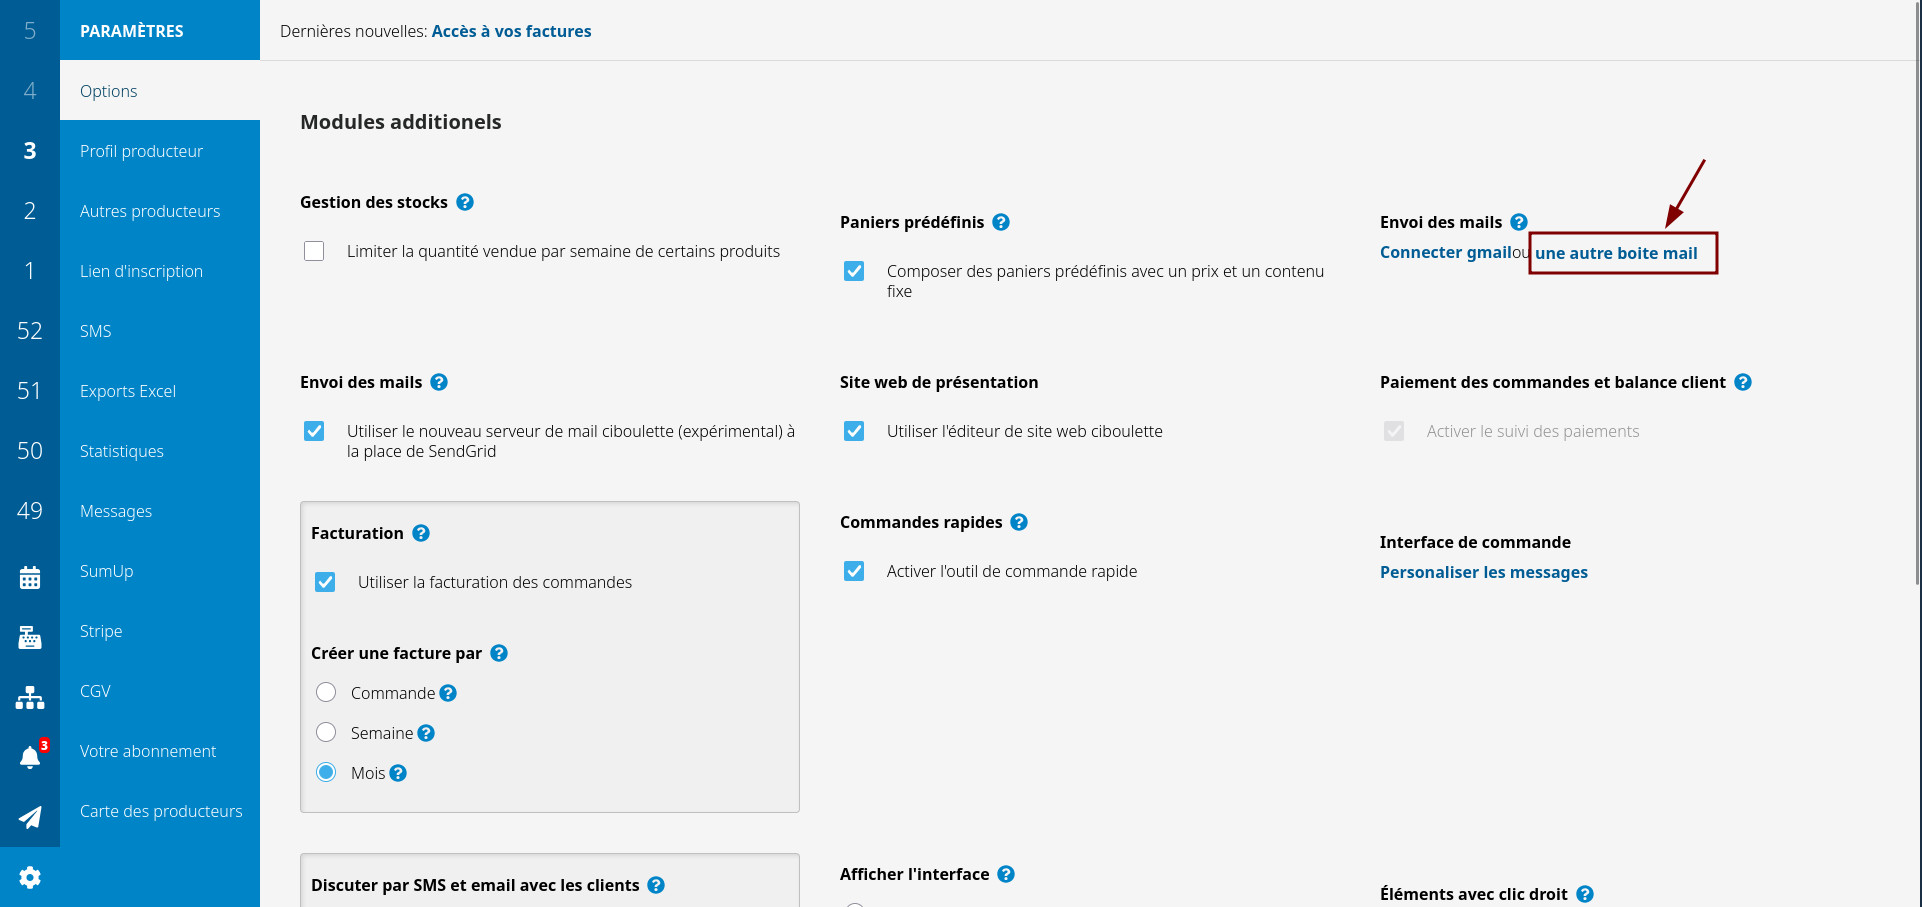This screenshot has width=1922, height=907.
Task: Show help for Gestion des stocks
Action: pyautogui.click(x=465, y=202)
